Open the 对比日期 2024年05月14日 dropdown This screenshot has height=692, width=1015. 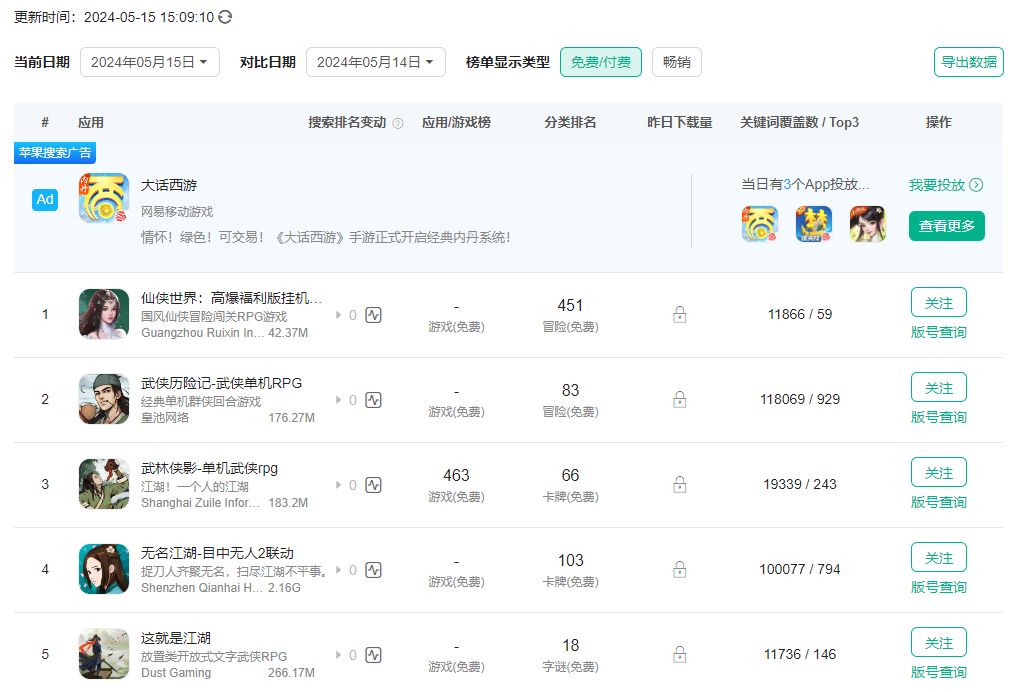(x=375, y=62)
